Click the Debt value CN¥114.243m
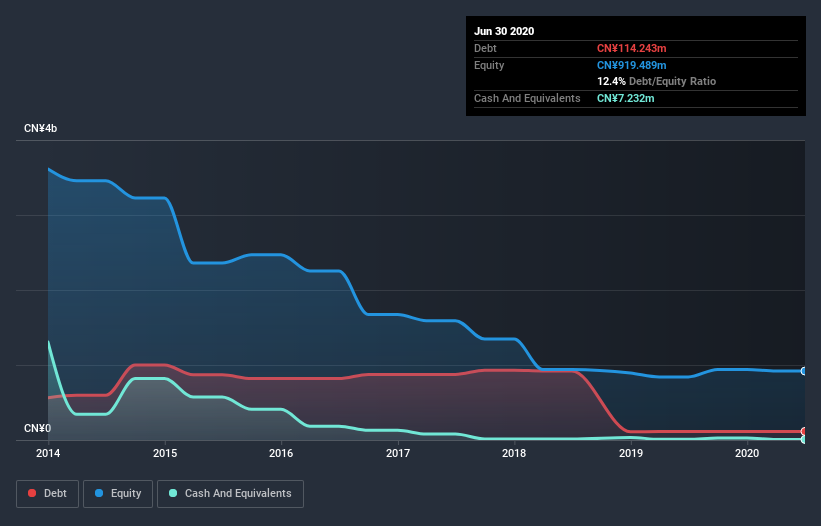The image size is (821, 526). tap(631, 48)
